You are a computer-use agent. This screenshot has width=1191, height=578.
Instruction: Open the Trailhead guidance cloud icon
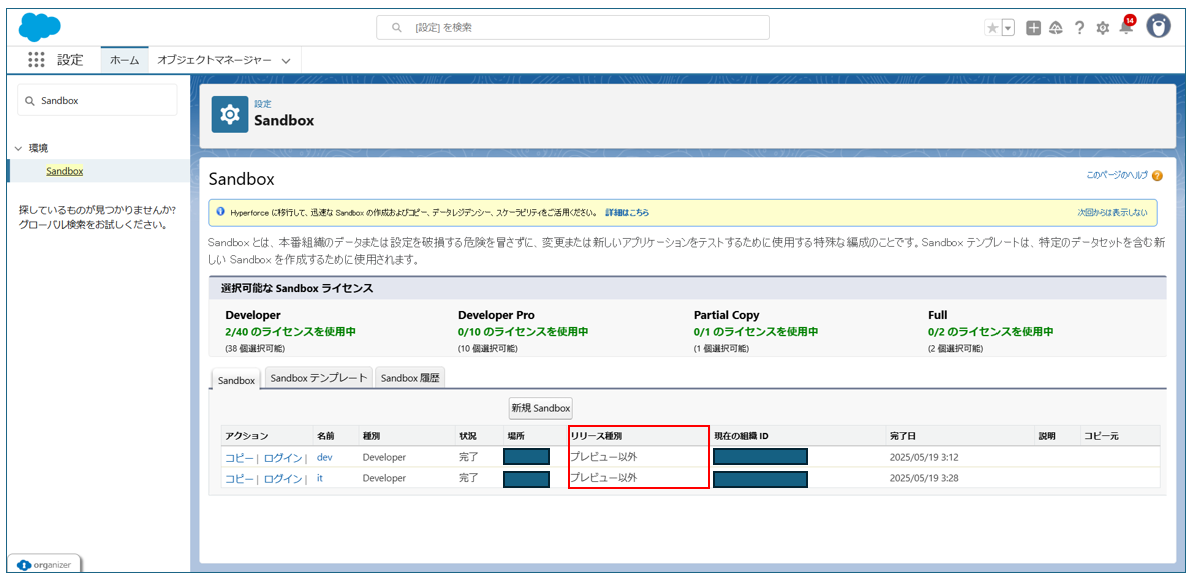click(1055, 28)
